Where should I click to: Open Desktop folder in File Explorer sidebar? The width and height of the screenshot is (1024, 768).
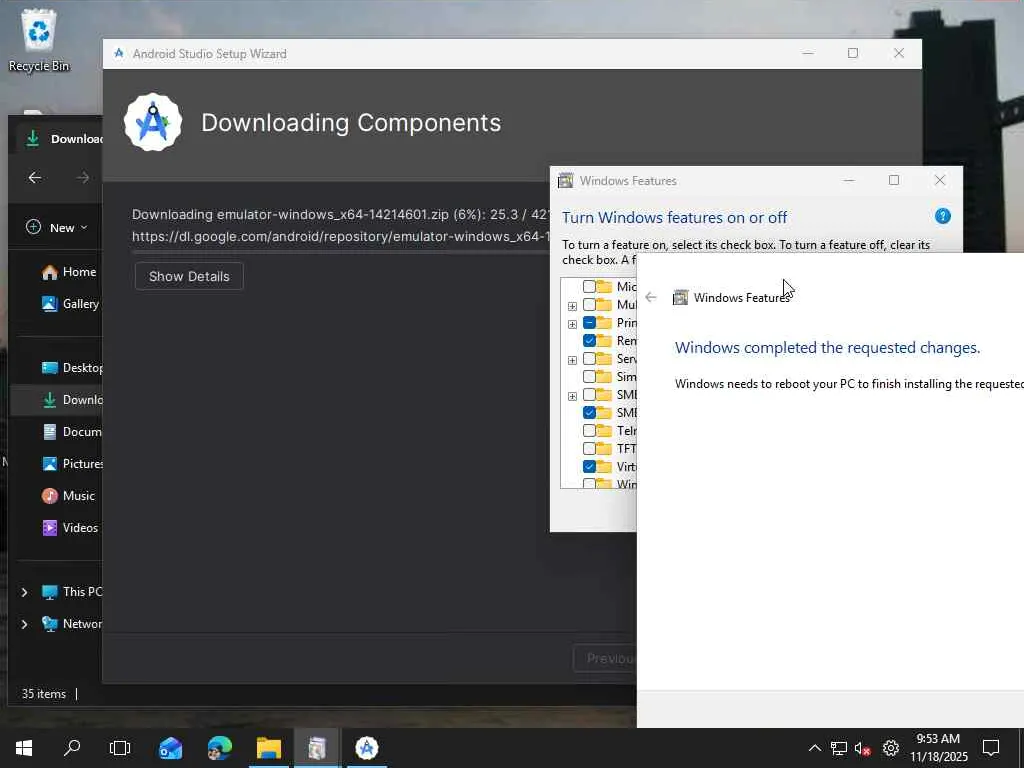pos(71,368)
